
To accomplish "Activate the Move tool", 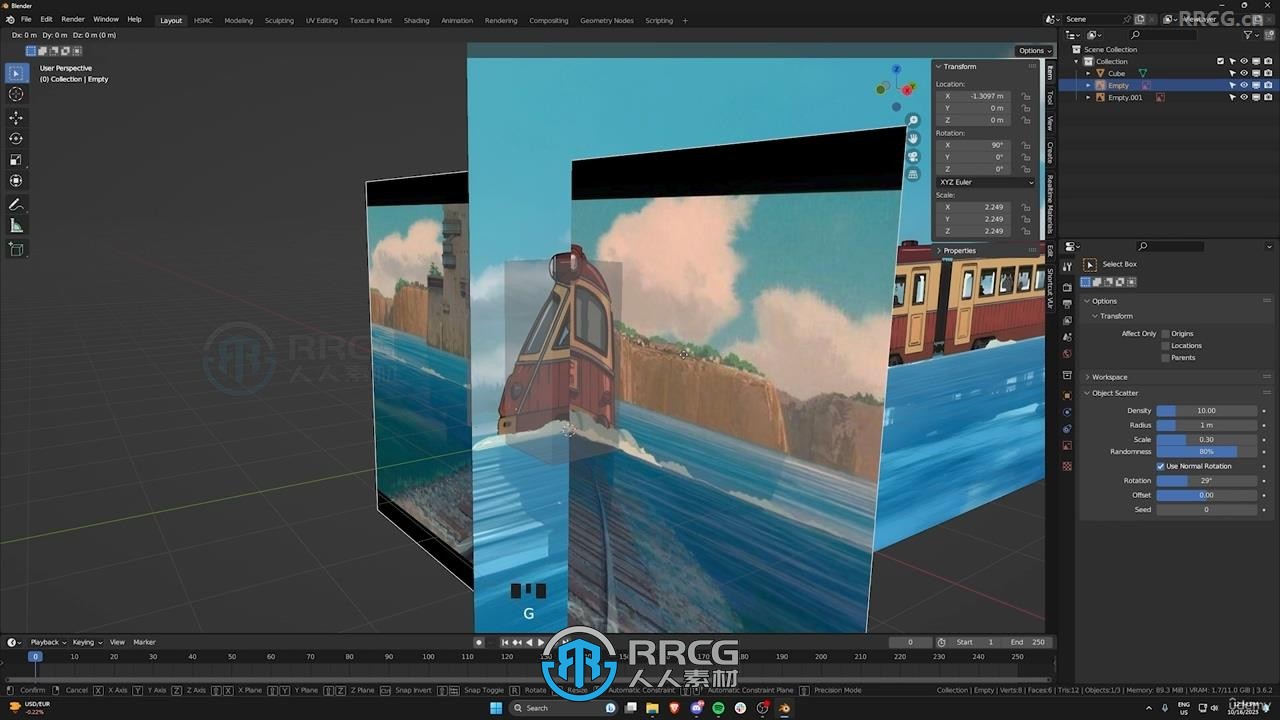I will (x=16, y=118).
